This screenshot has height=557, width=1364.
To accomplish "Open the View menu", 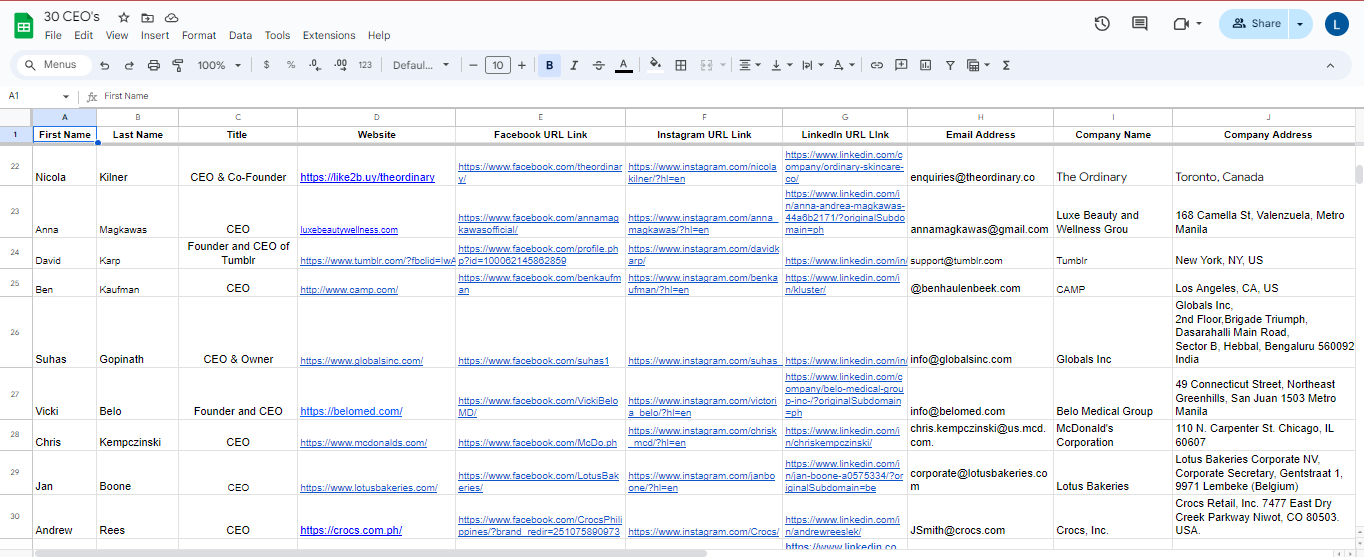I will [x=117, y=35].
